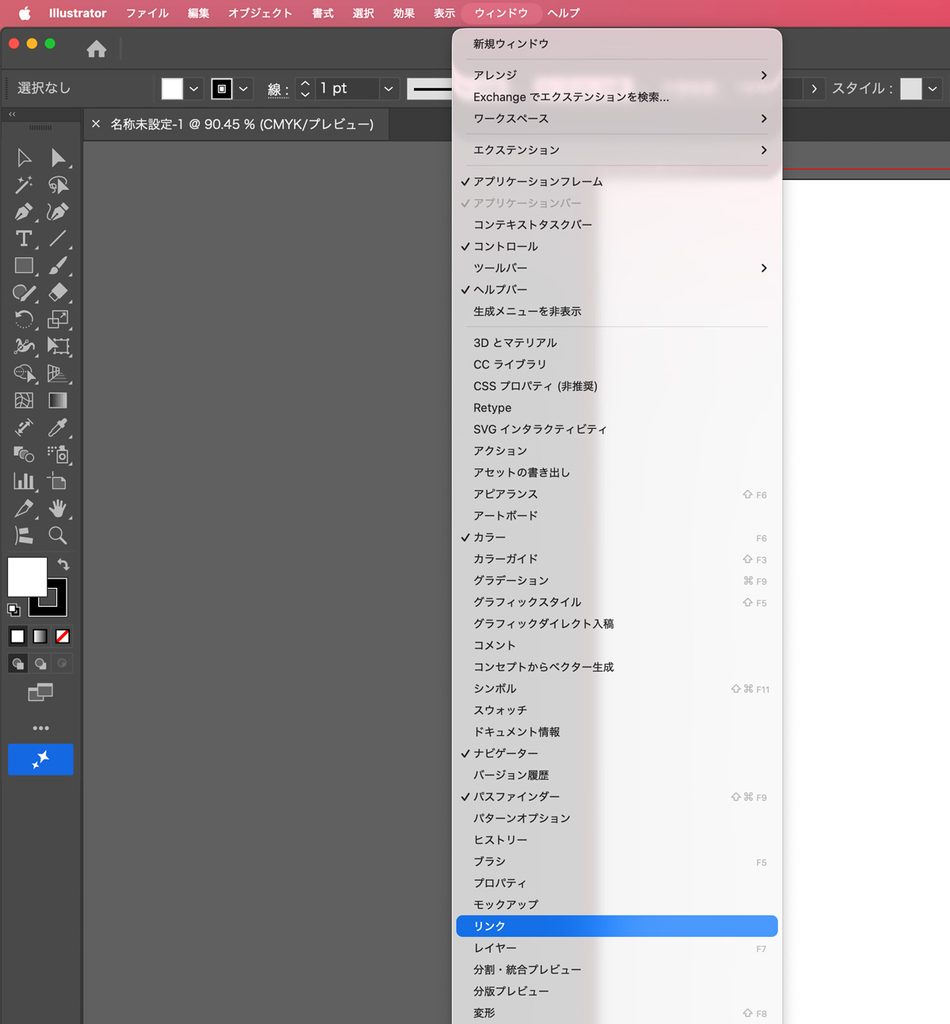This screenshot has height=1024, width=950.
Task: Click the large white fill swatch
Action: pyautogui.click(x=27, y=577)
